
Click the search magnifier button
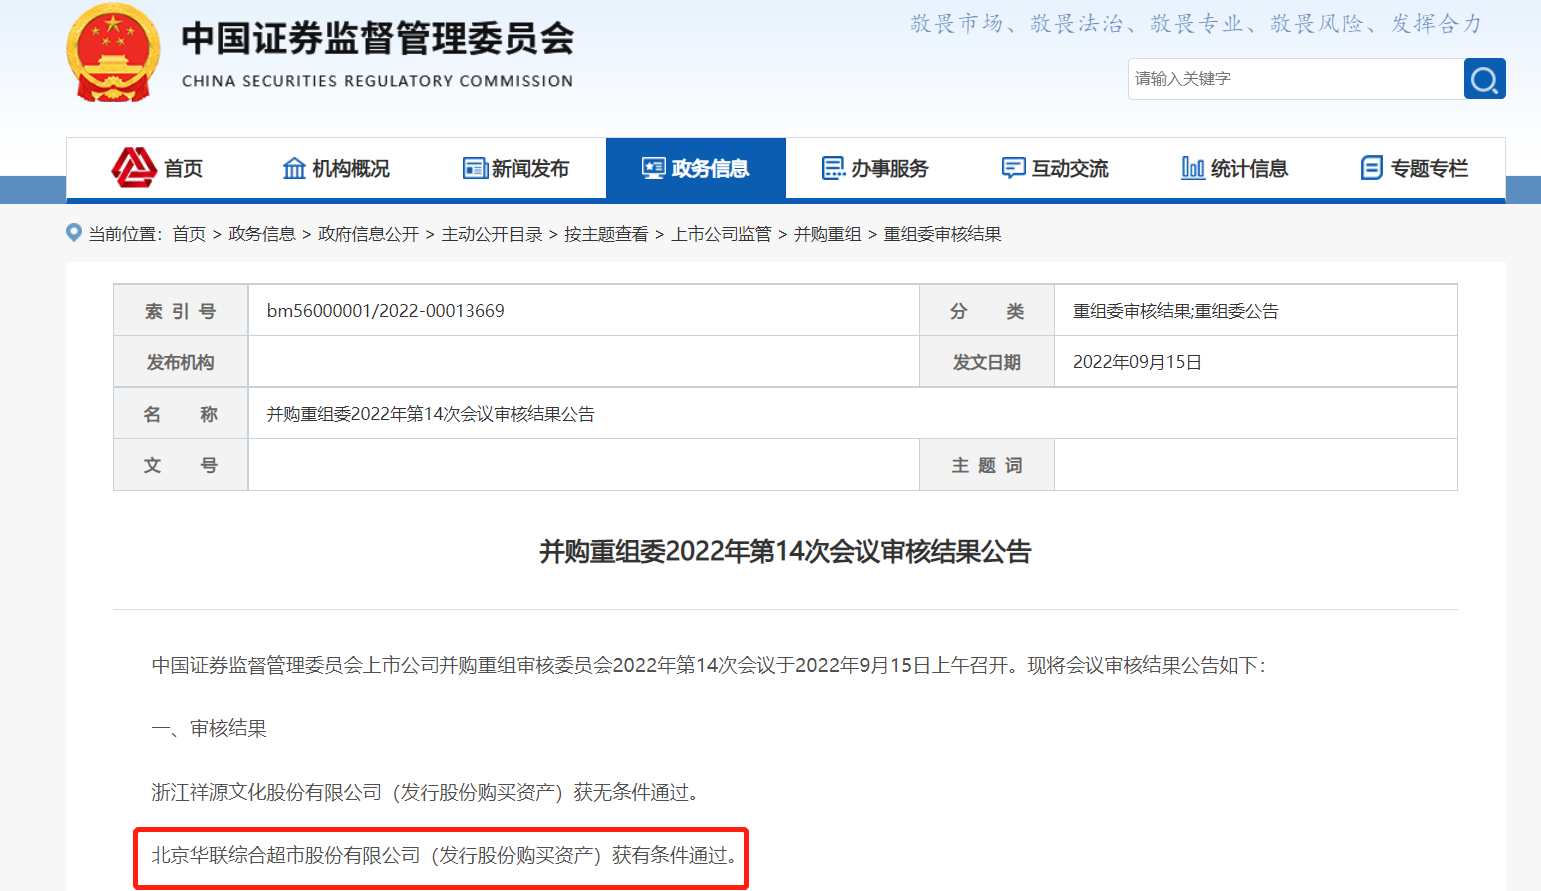tap(1484, 79)
